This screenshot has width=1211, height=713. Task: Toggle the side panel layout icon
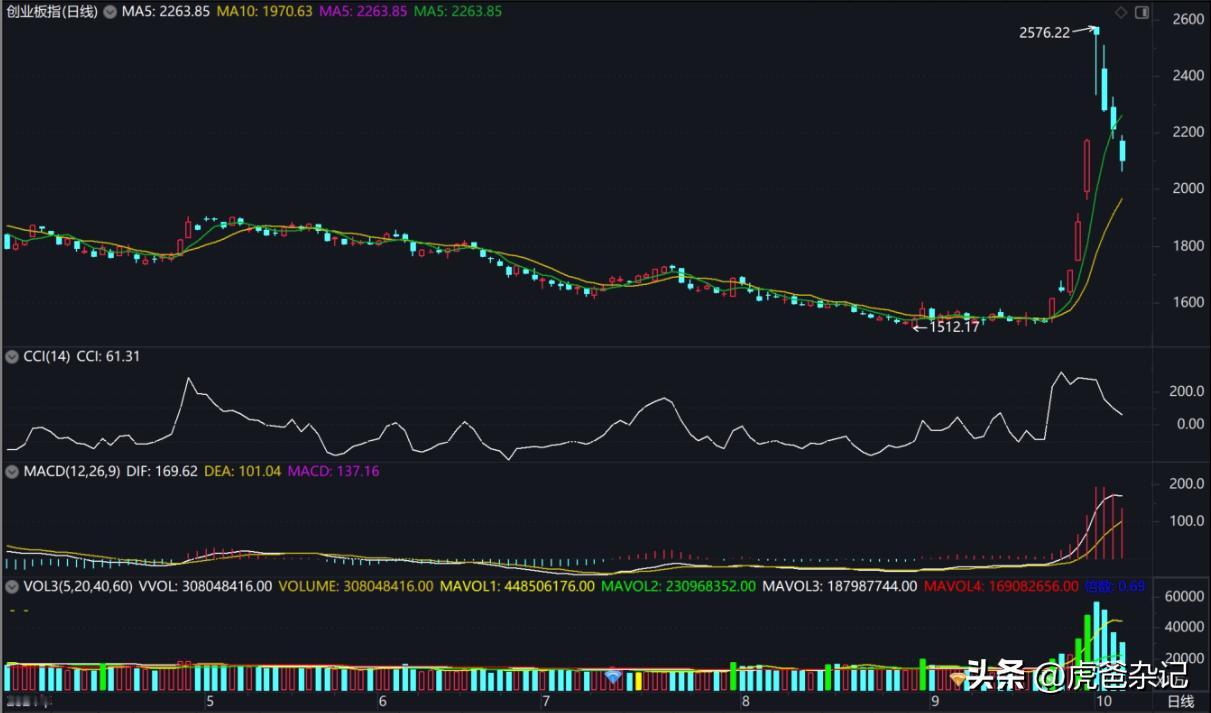click(x=1142, y=12)
